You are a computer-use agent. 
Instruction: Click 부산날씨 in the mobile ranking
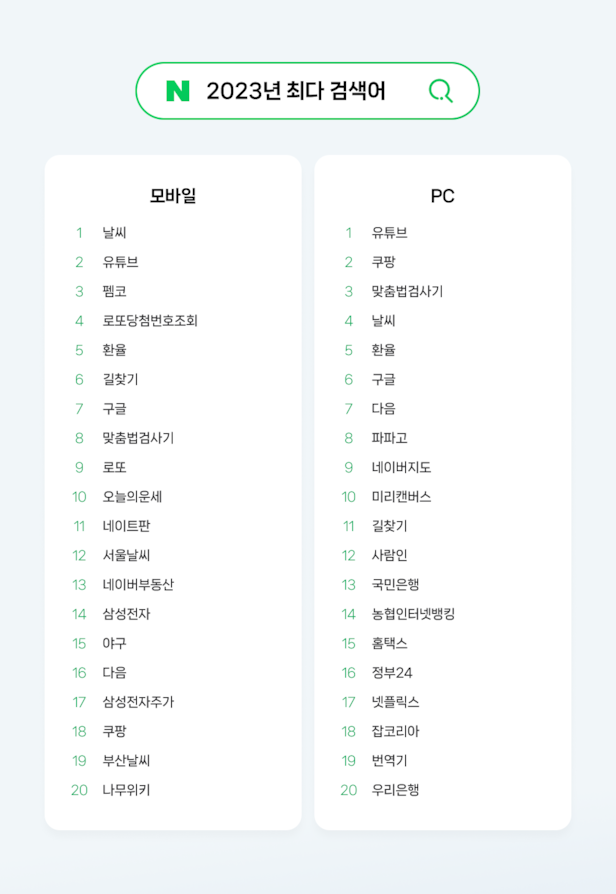point(126,761)
